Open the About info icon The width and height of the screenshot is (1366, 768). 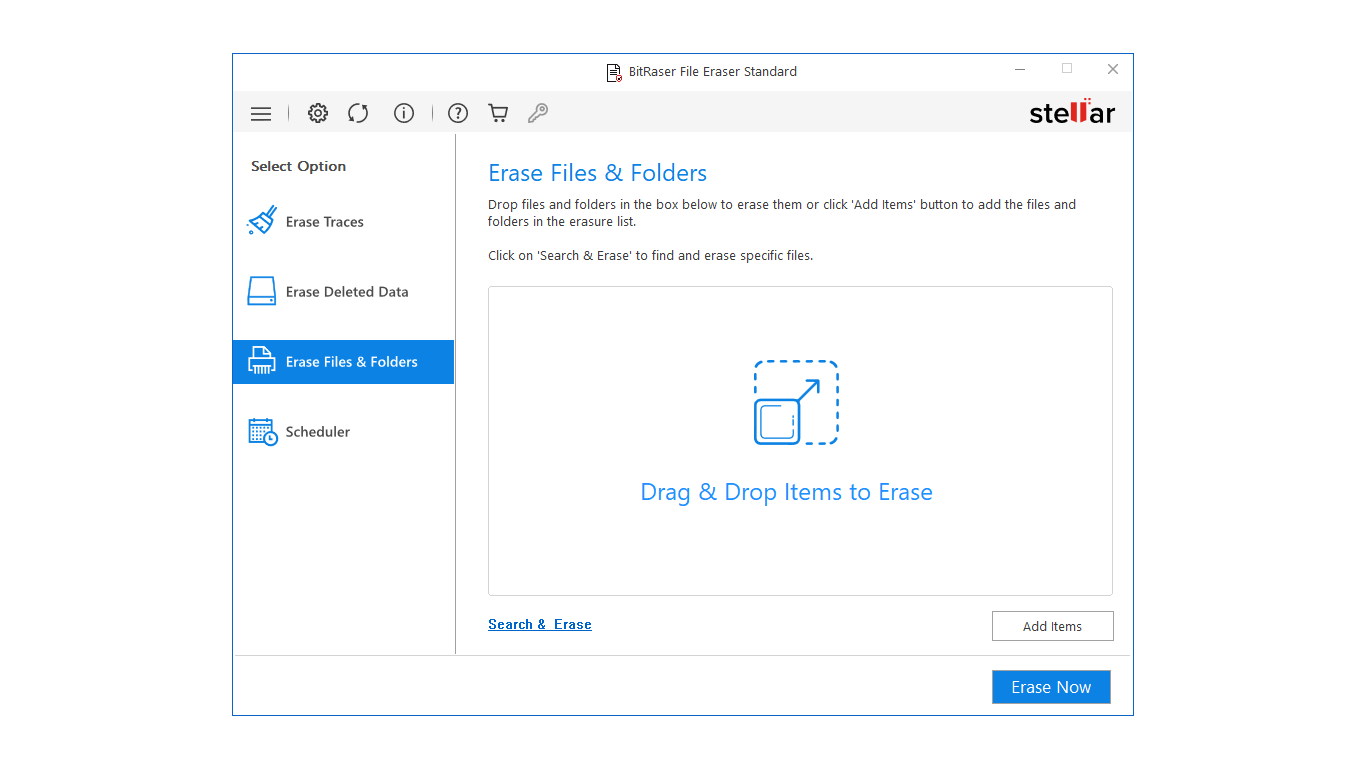[404, 113]
